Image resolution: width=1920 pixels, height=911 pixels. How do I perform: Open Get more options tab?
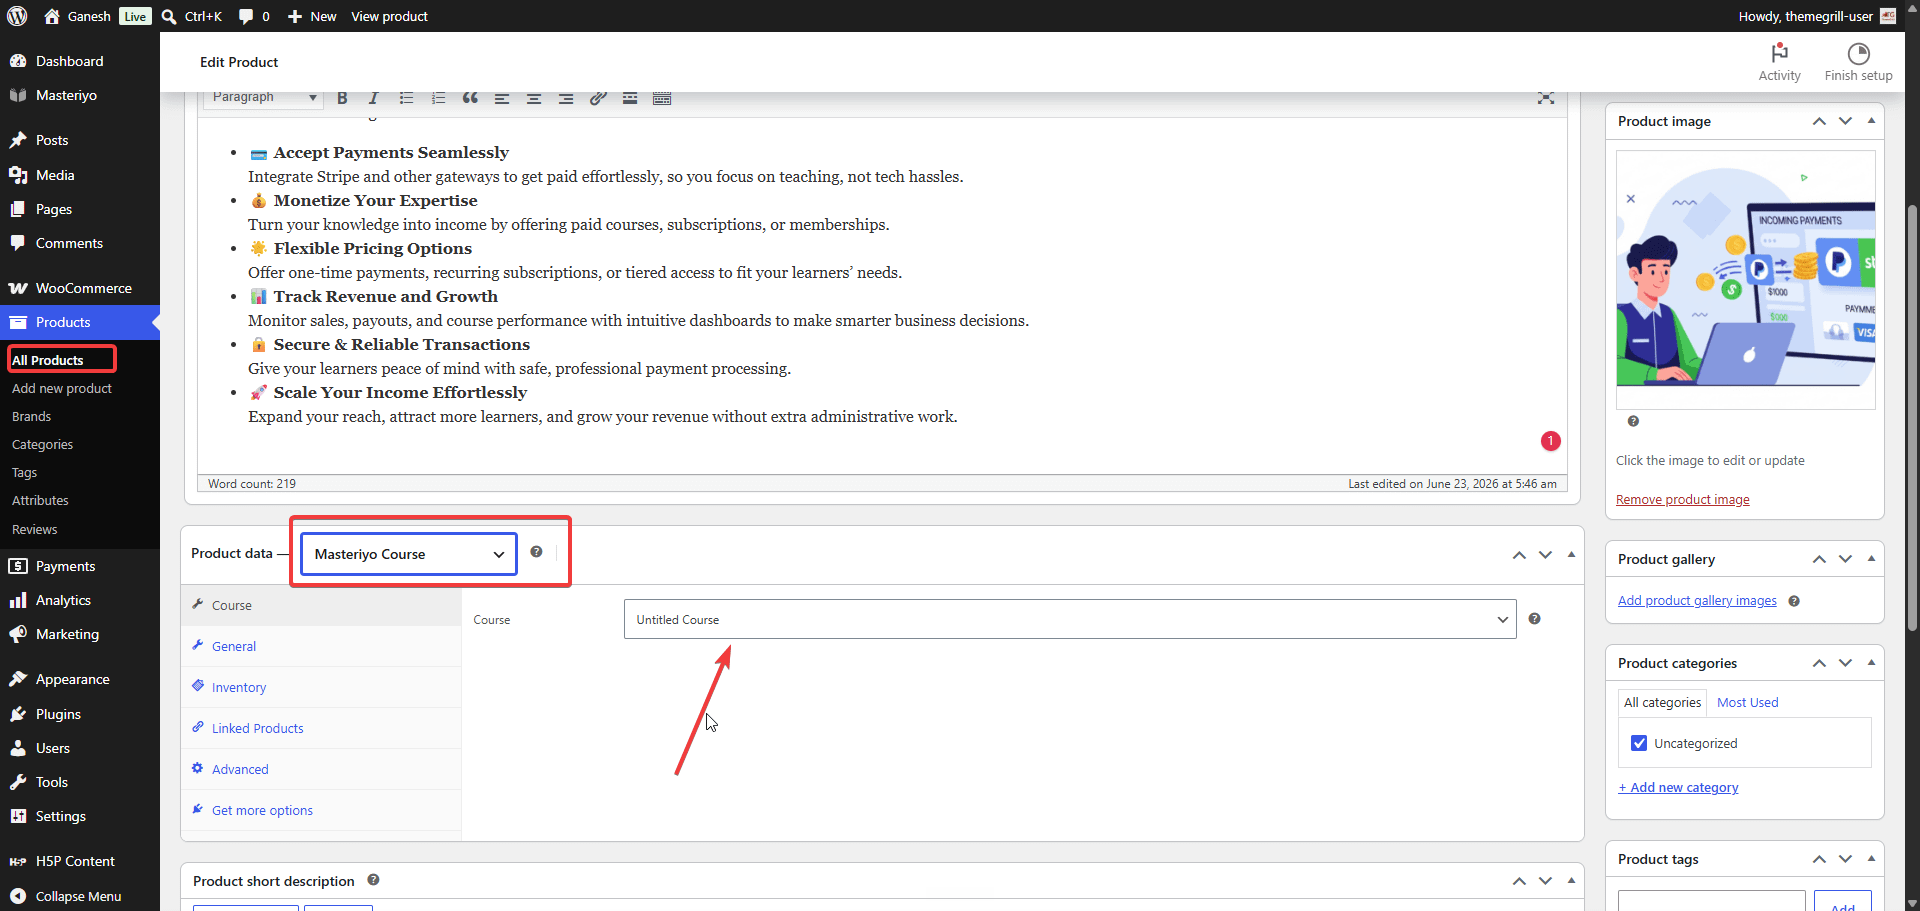pyautogui.click(x=321, y=810)
